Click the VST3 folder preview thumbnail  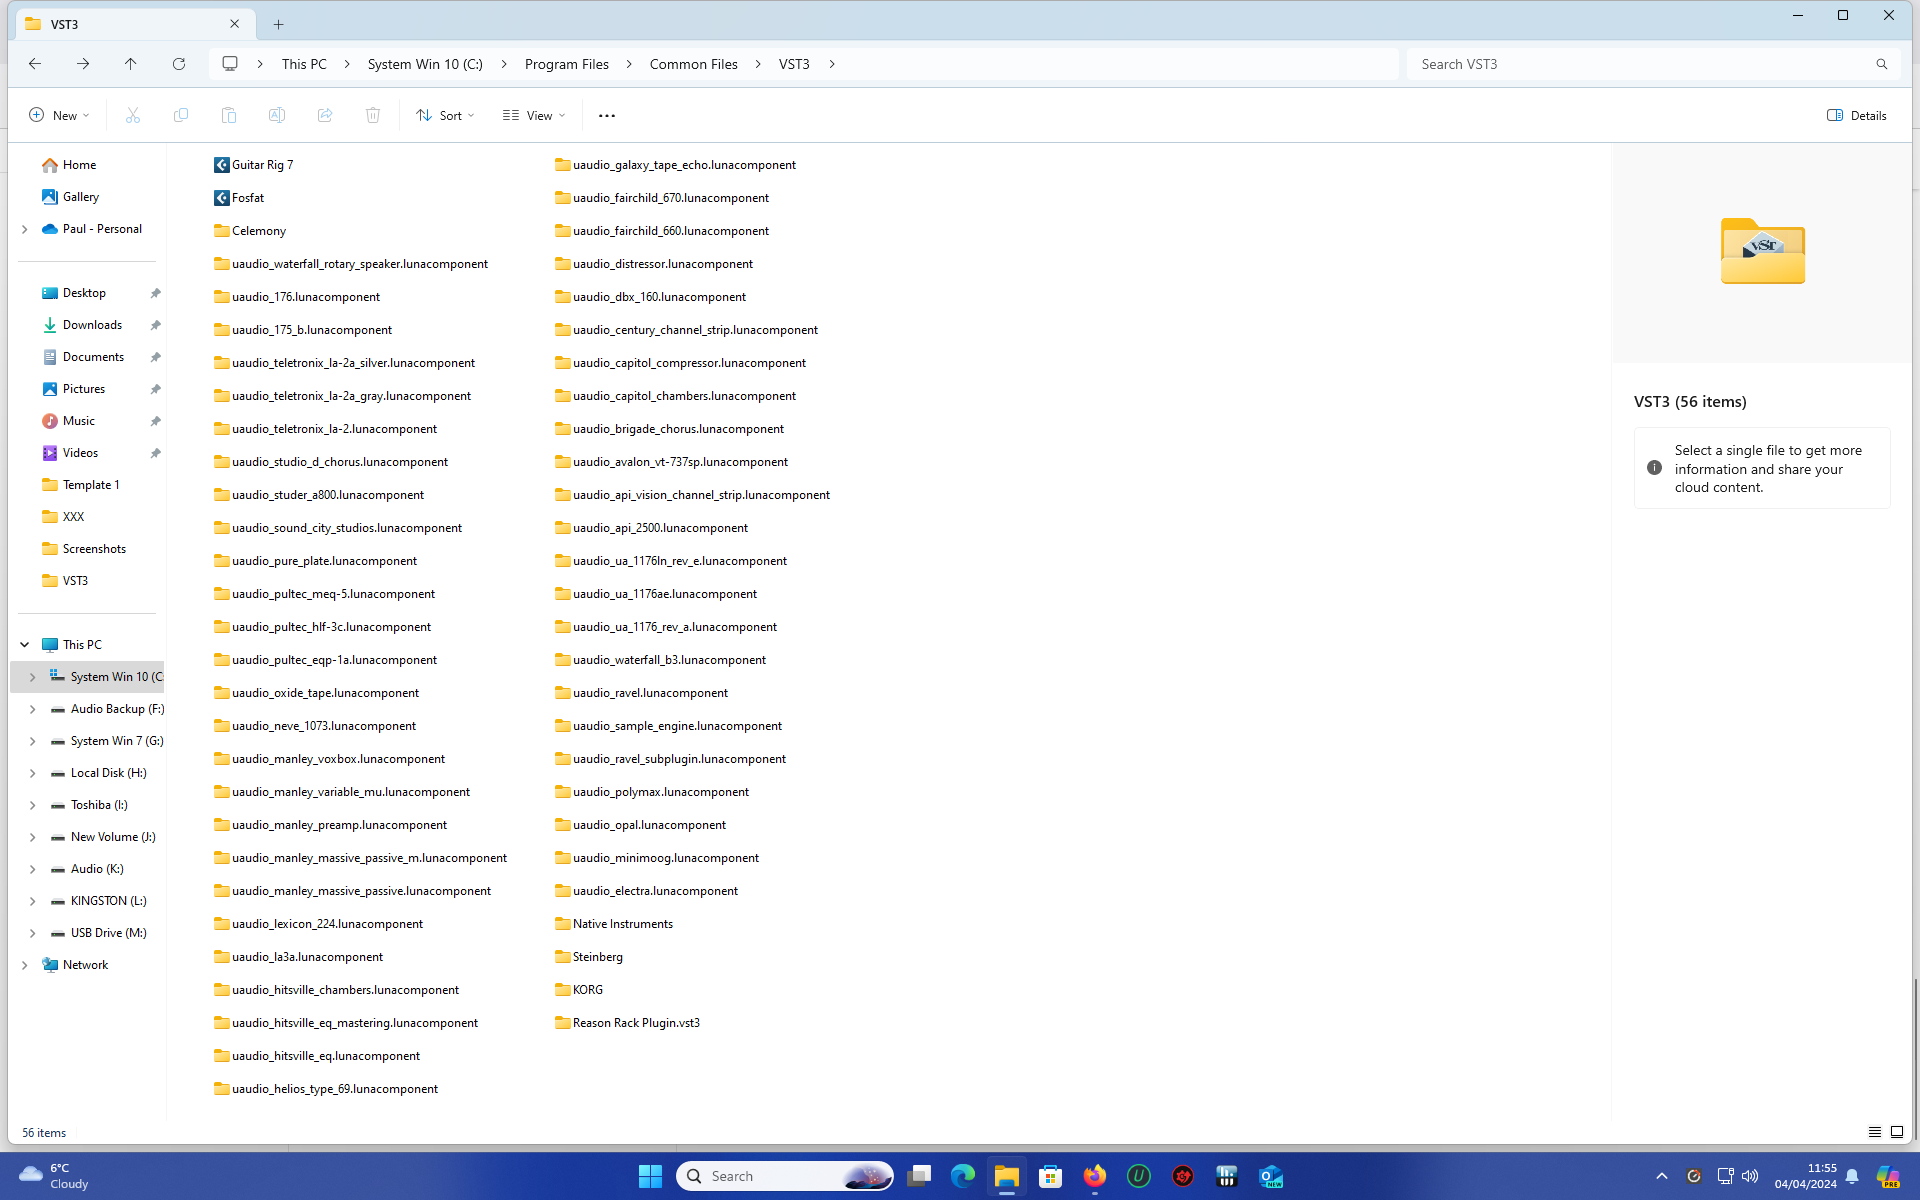click(x=1763, y=251)
